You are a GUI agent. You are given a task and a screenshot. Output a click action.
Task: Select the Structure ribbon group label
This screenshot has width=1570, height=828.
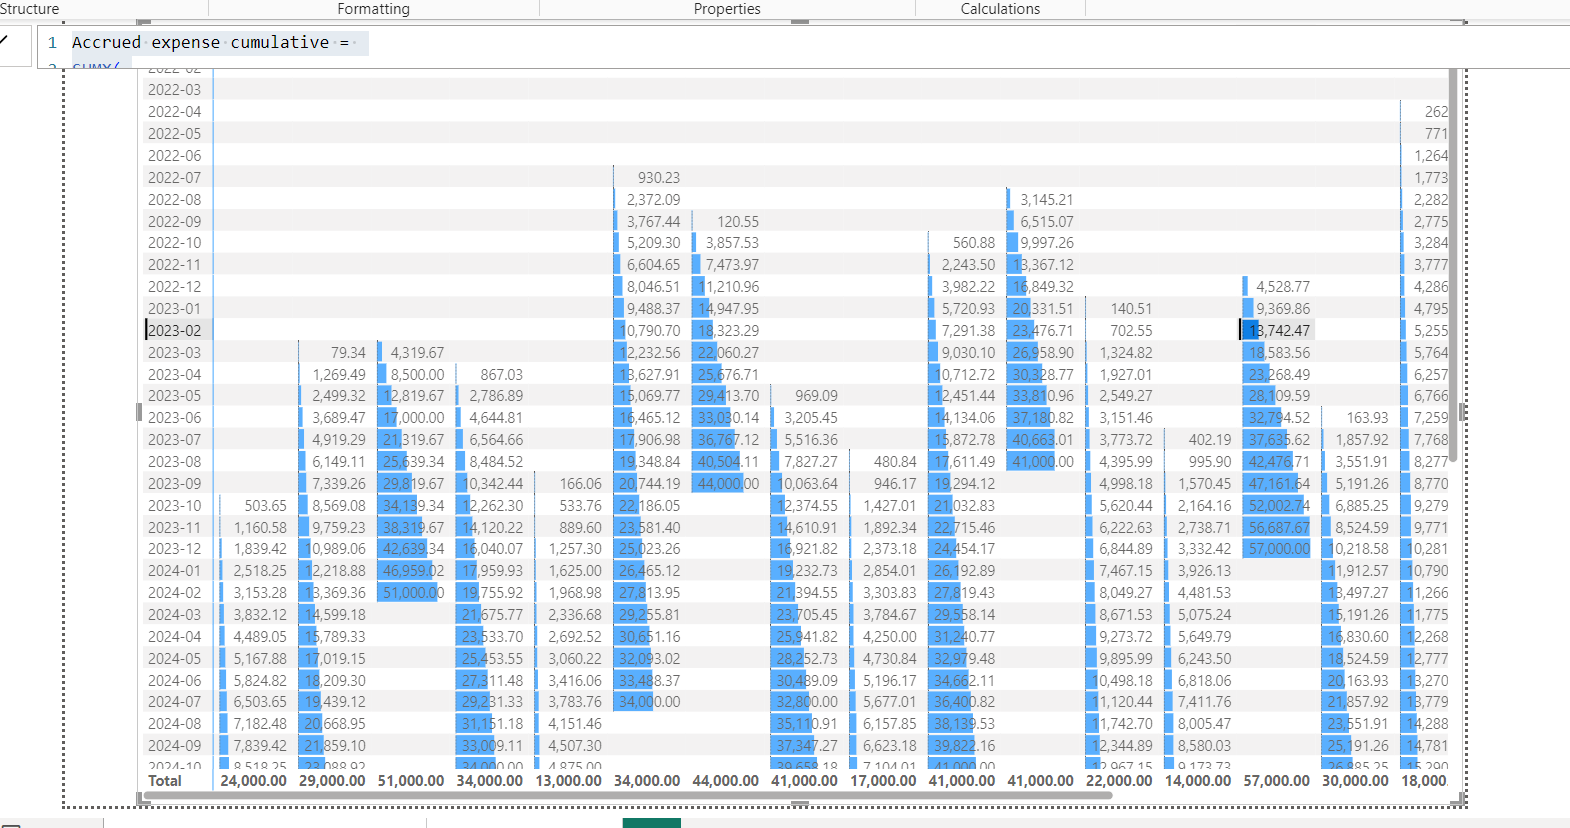pos(29,9)
